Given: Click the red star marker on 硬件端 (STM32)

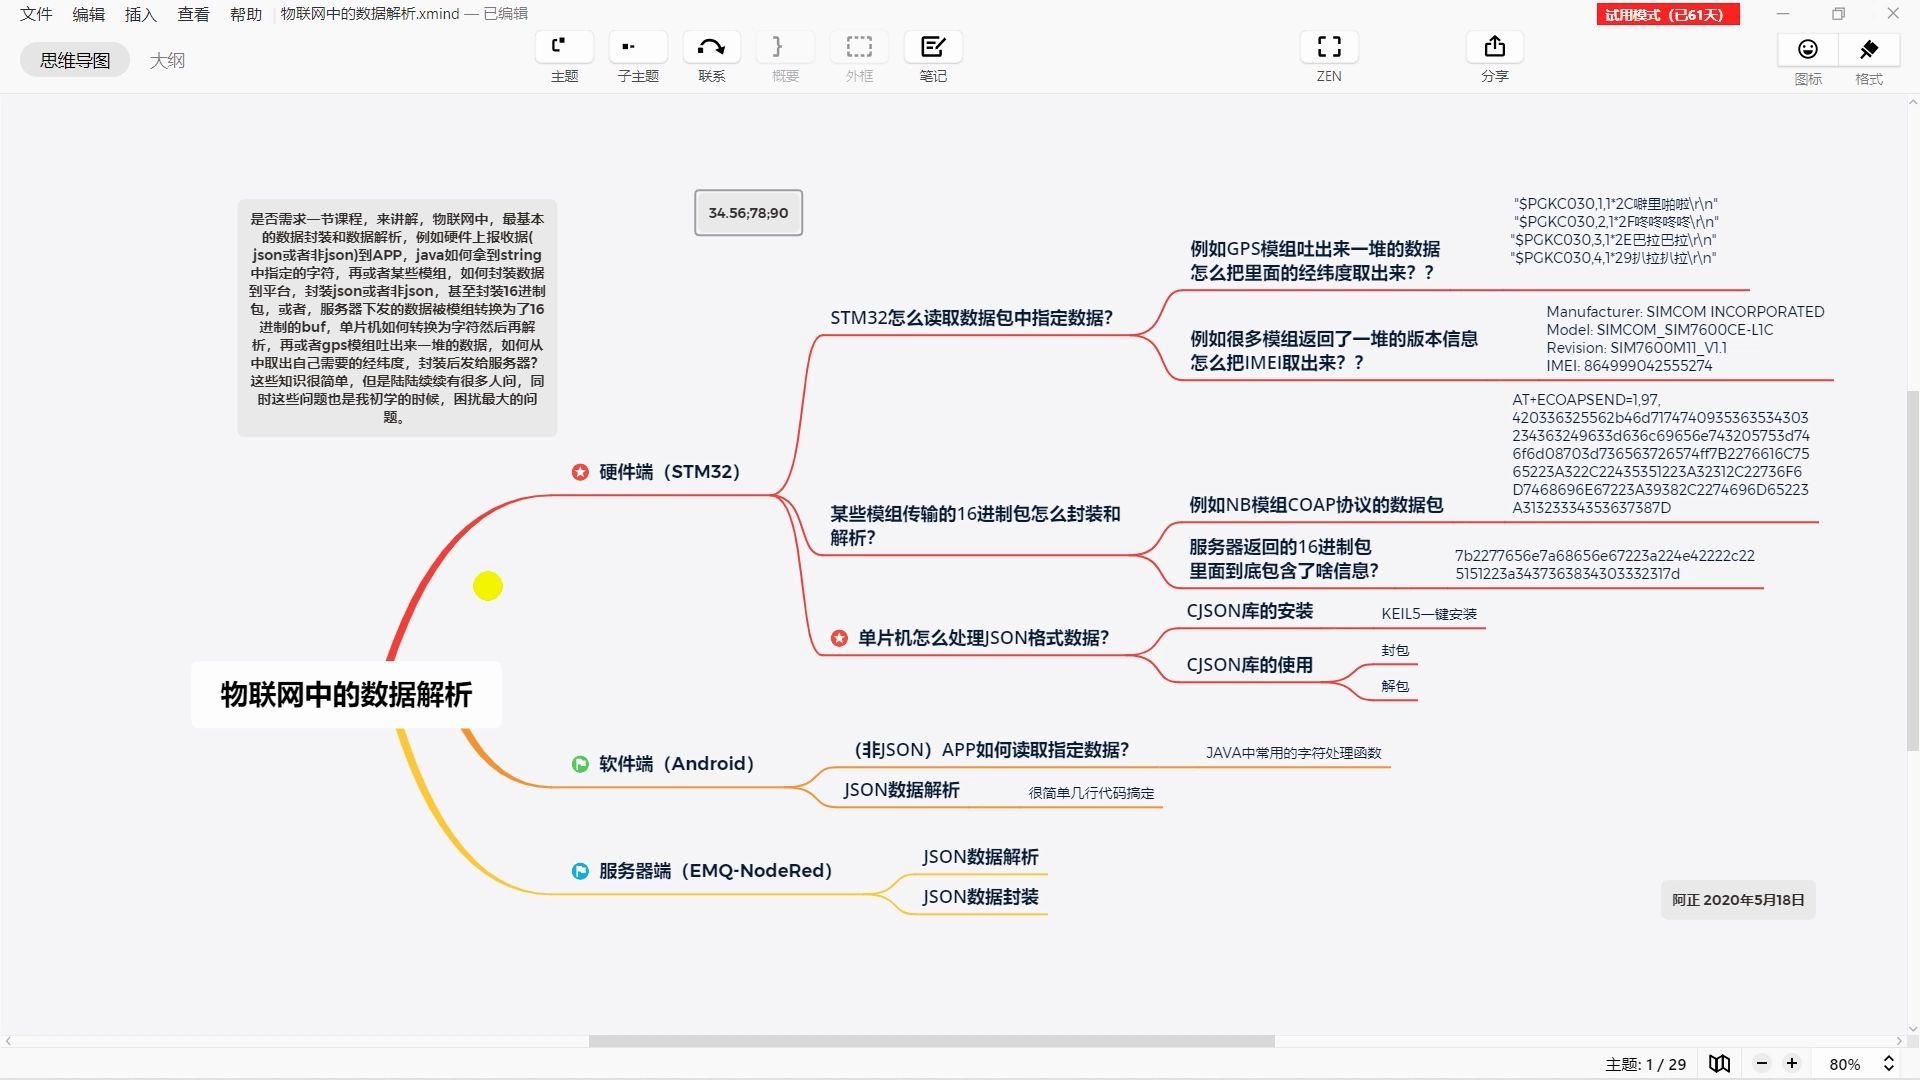Looking at the screenshot, I should click(x=580, y=472).
